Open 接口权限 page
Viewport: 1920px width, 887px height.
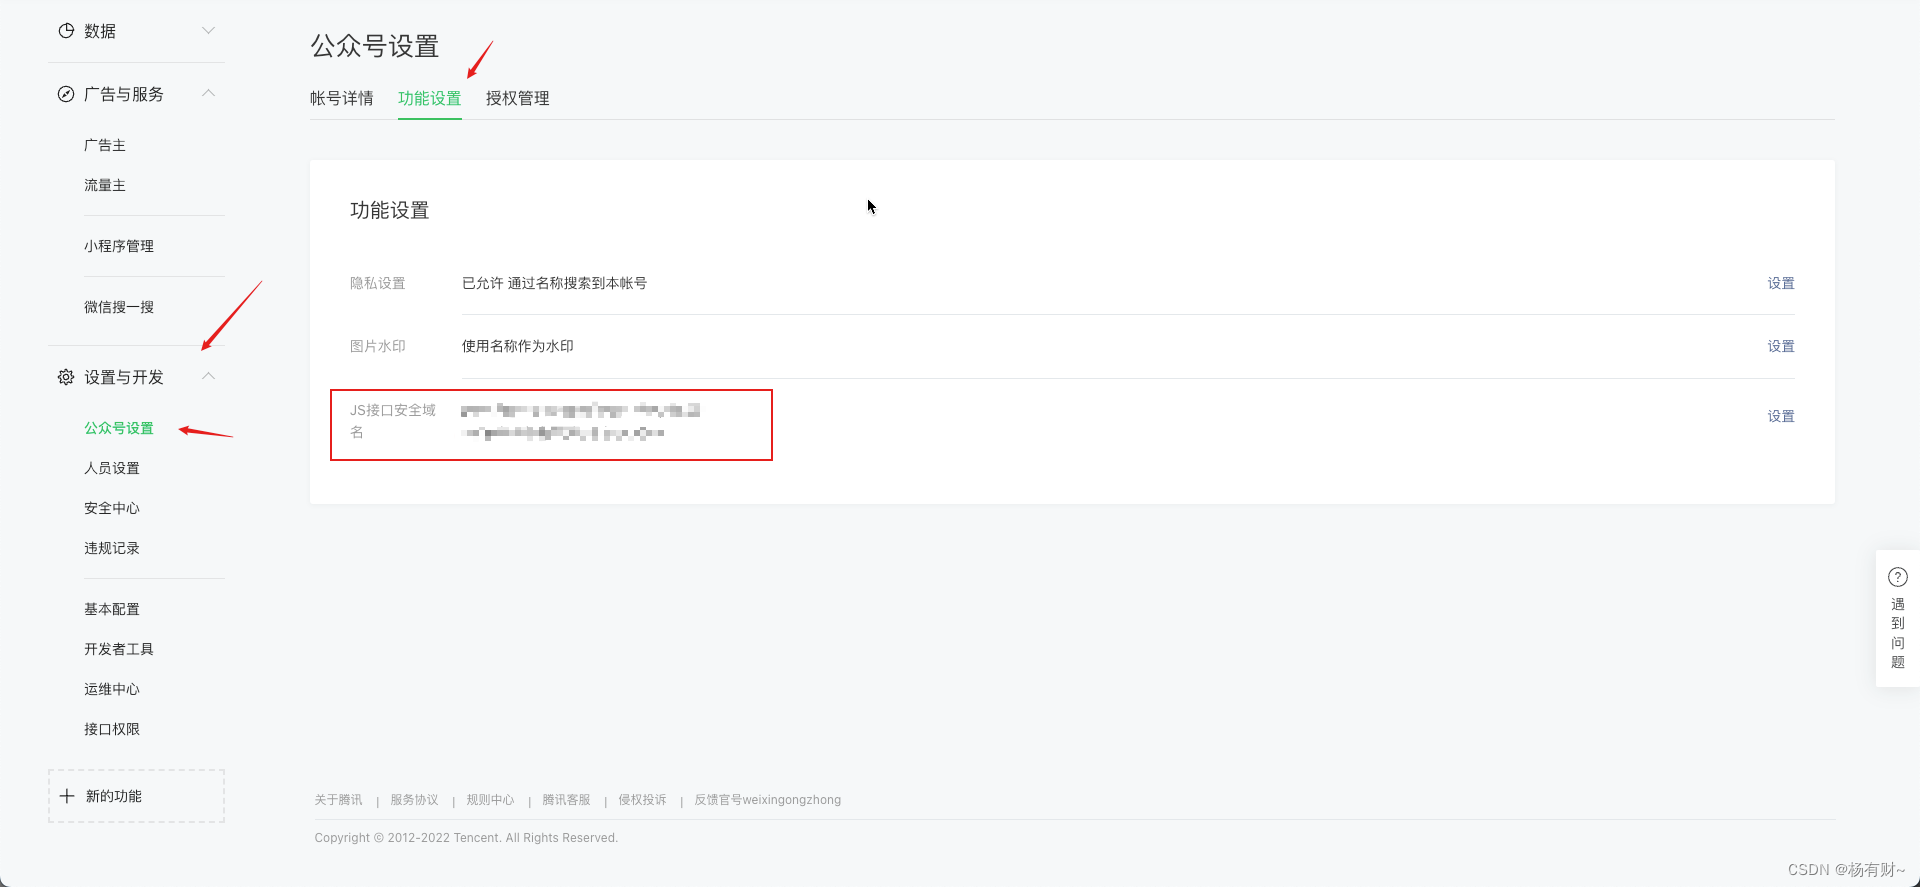coord(112,729)
